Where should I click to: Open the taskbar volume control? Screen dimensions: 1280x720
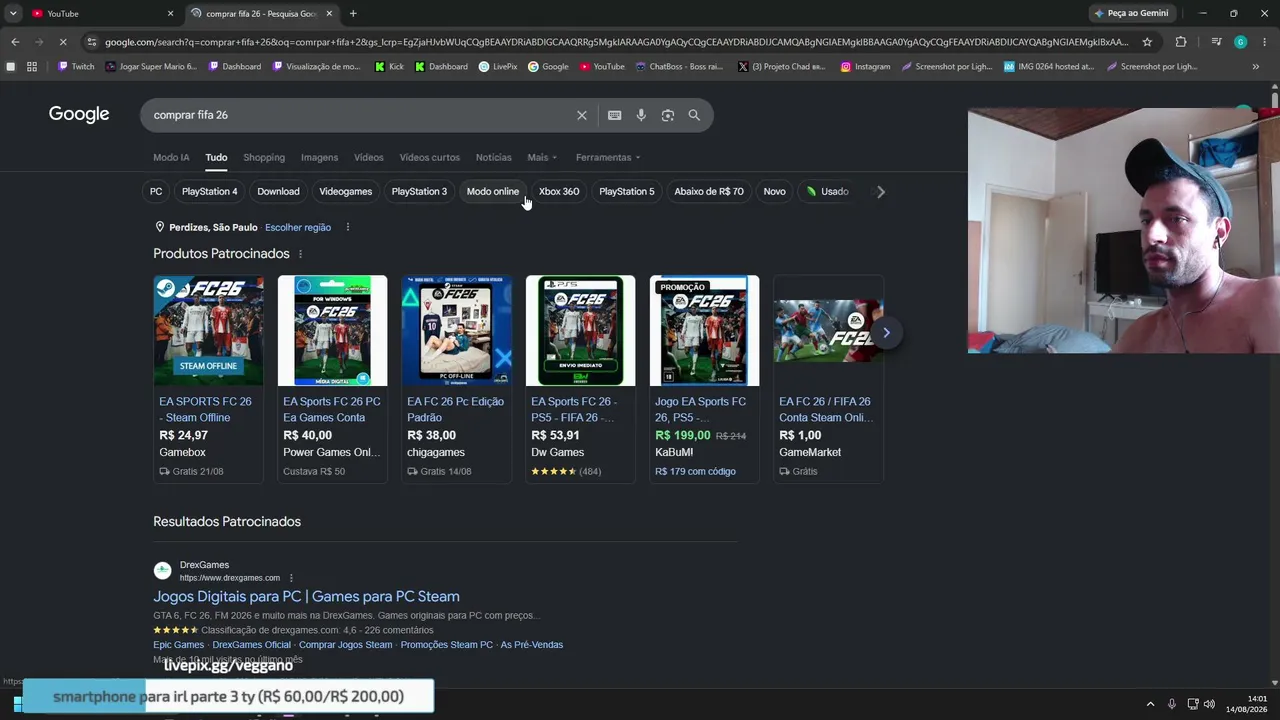click(1210, 703)
